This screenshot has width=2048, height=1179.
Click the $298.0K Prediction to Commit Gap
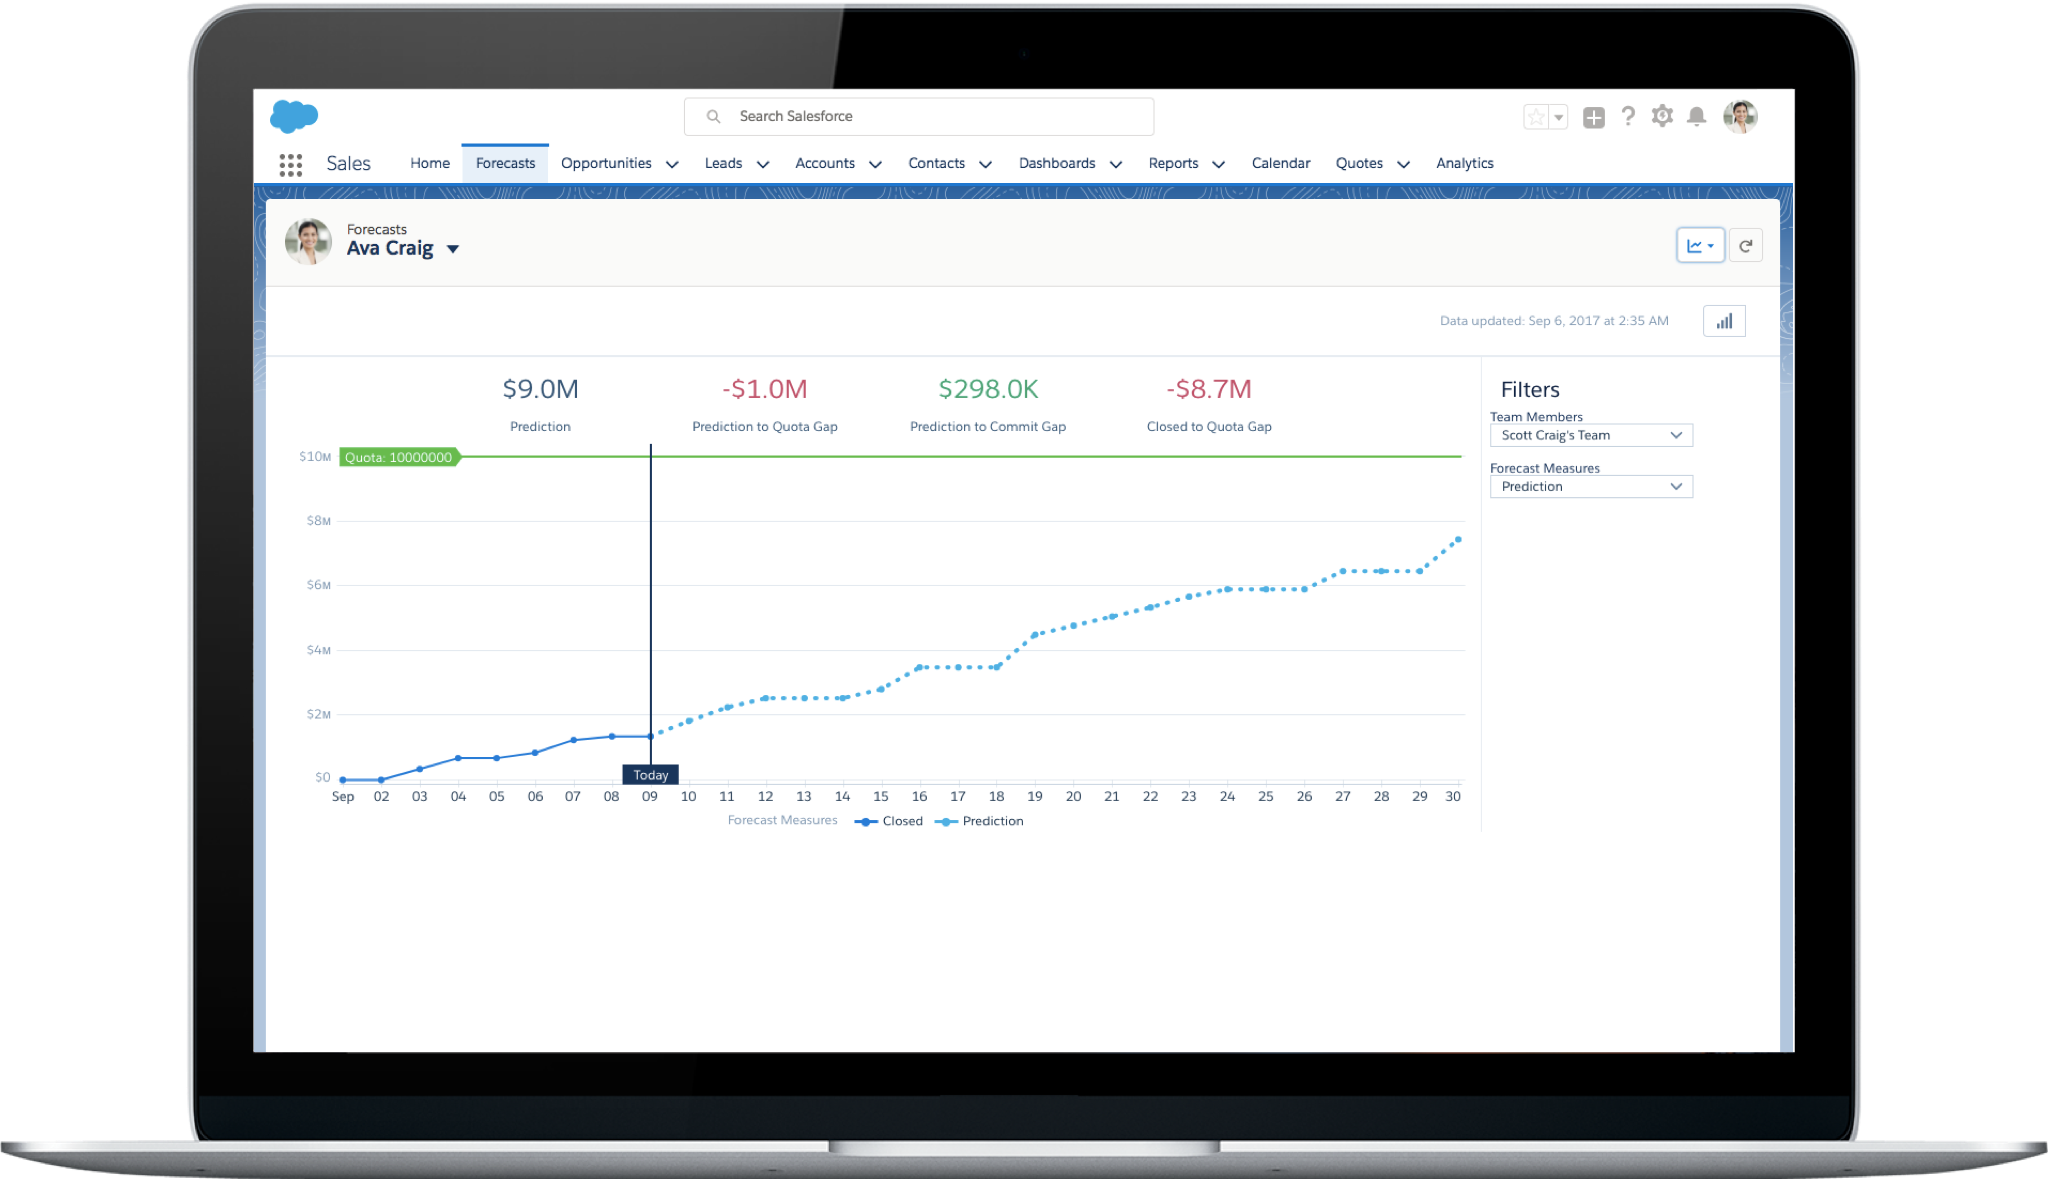pos(988,389)
